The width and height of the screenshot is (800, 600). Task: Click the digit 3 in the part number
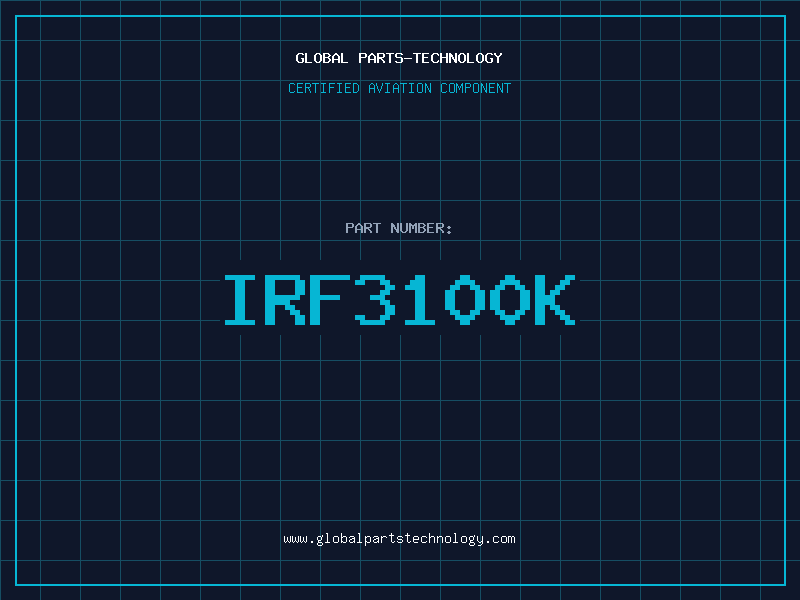[377, 300]
